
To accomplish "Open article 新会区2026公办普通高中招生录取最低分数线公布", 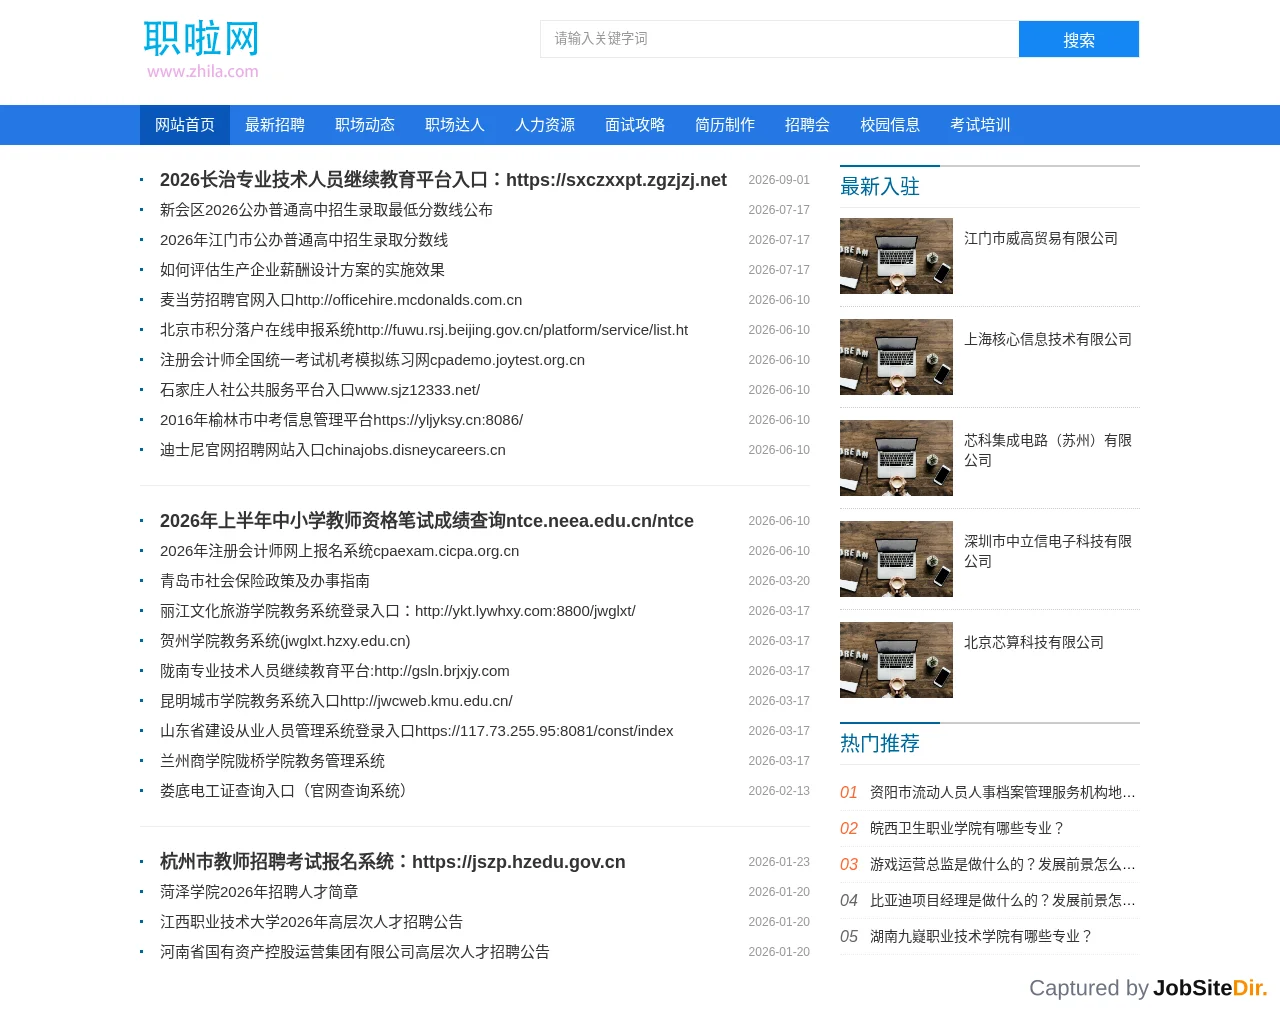I will pyautogui.click(x=326, y=210).
